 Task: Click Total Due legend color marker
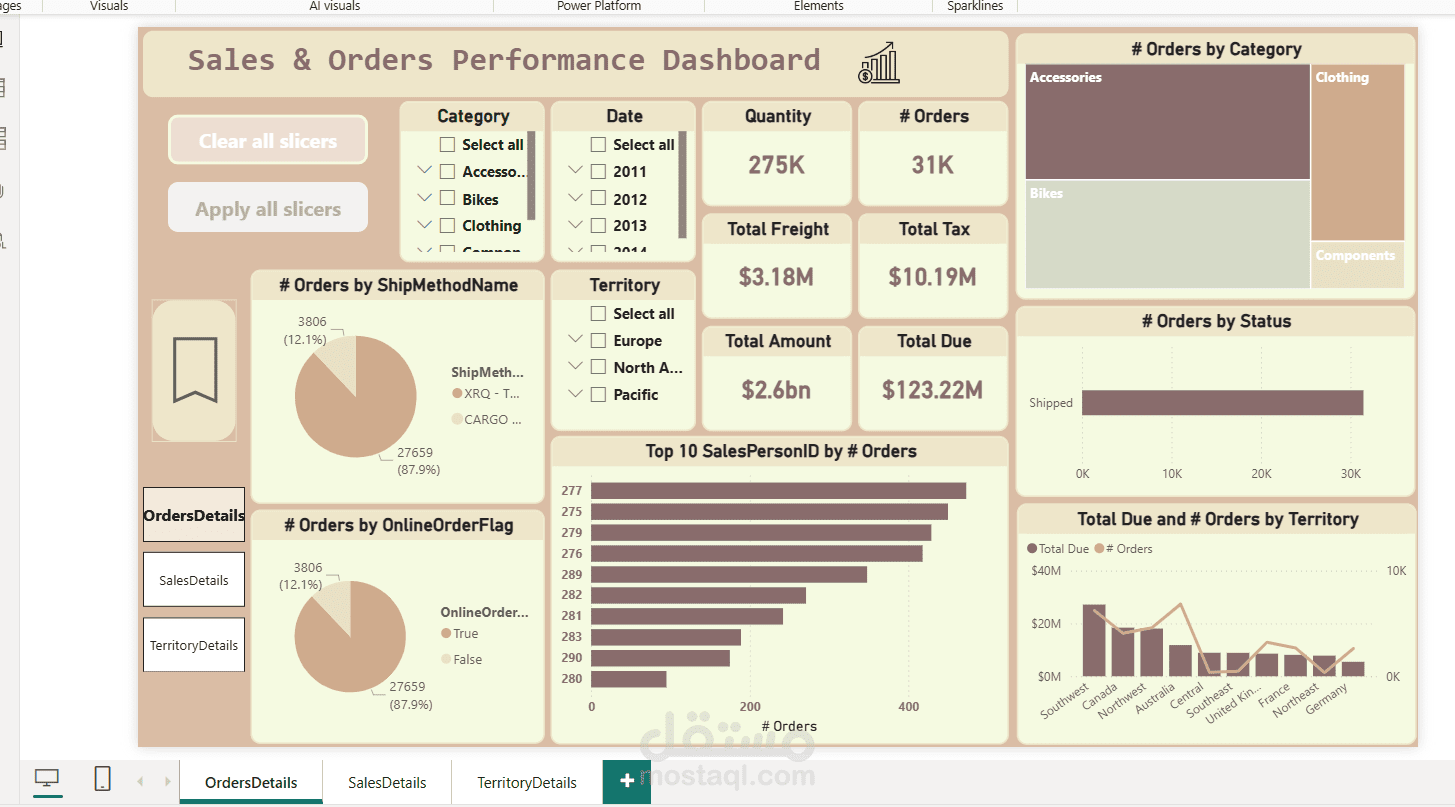(x=1032, y=549)
